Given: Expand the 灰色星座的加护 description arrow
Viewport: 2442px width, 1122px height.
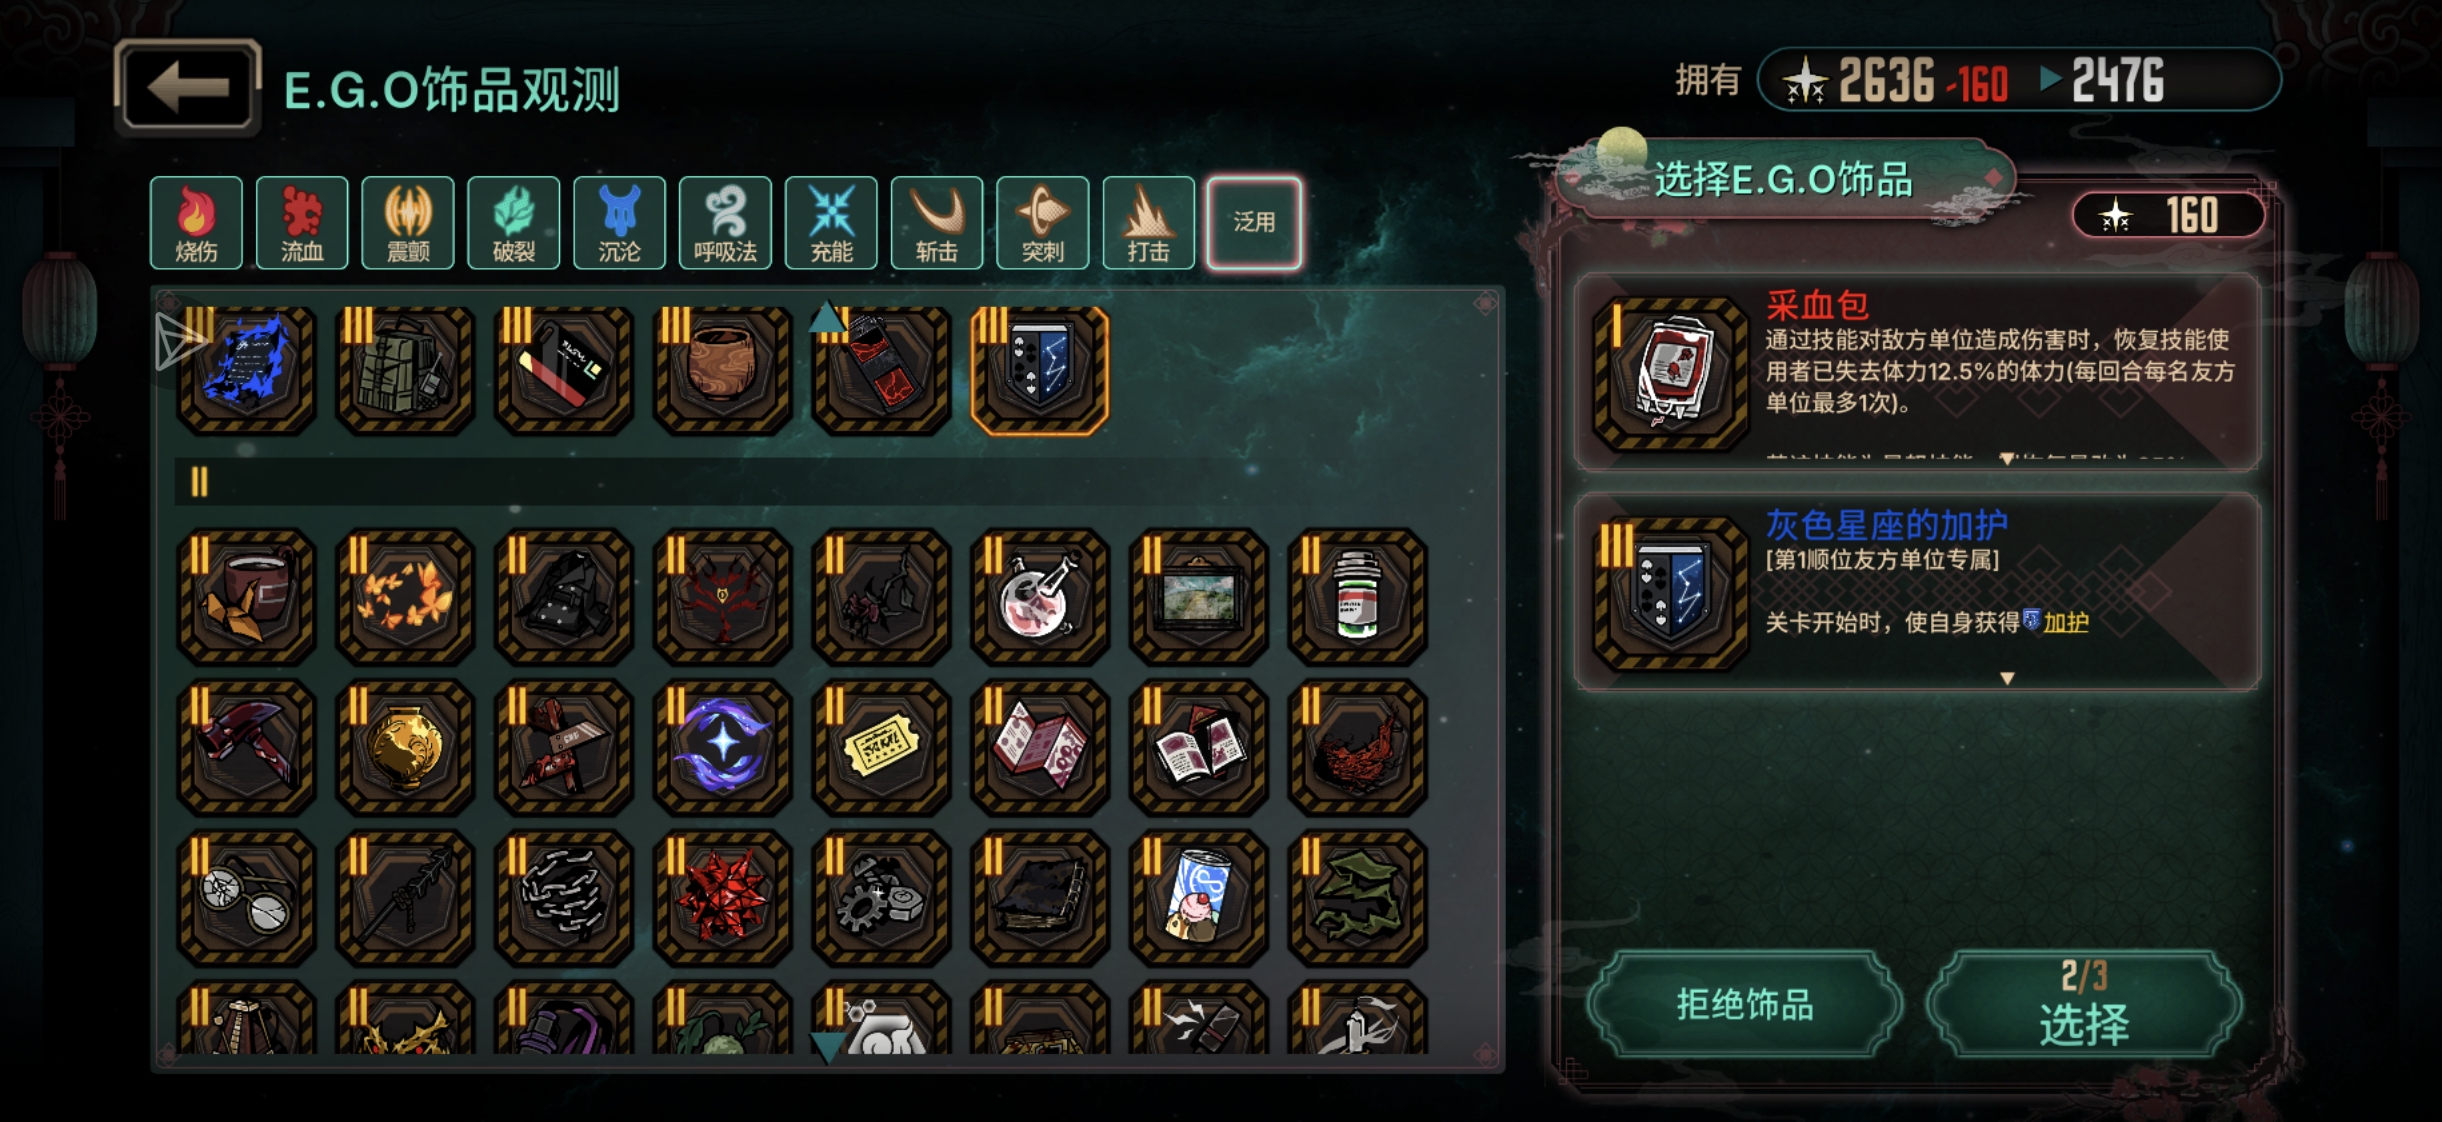Looking at the screenshot, I should click(2006, 678).
